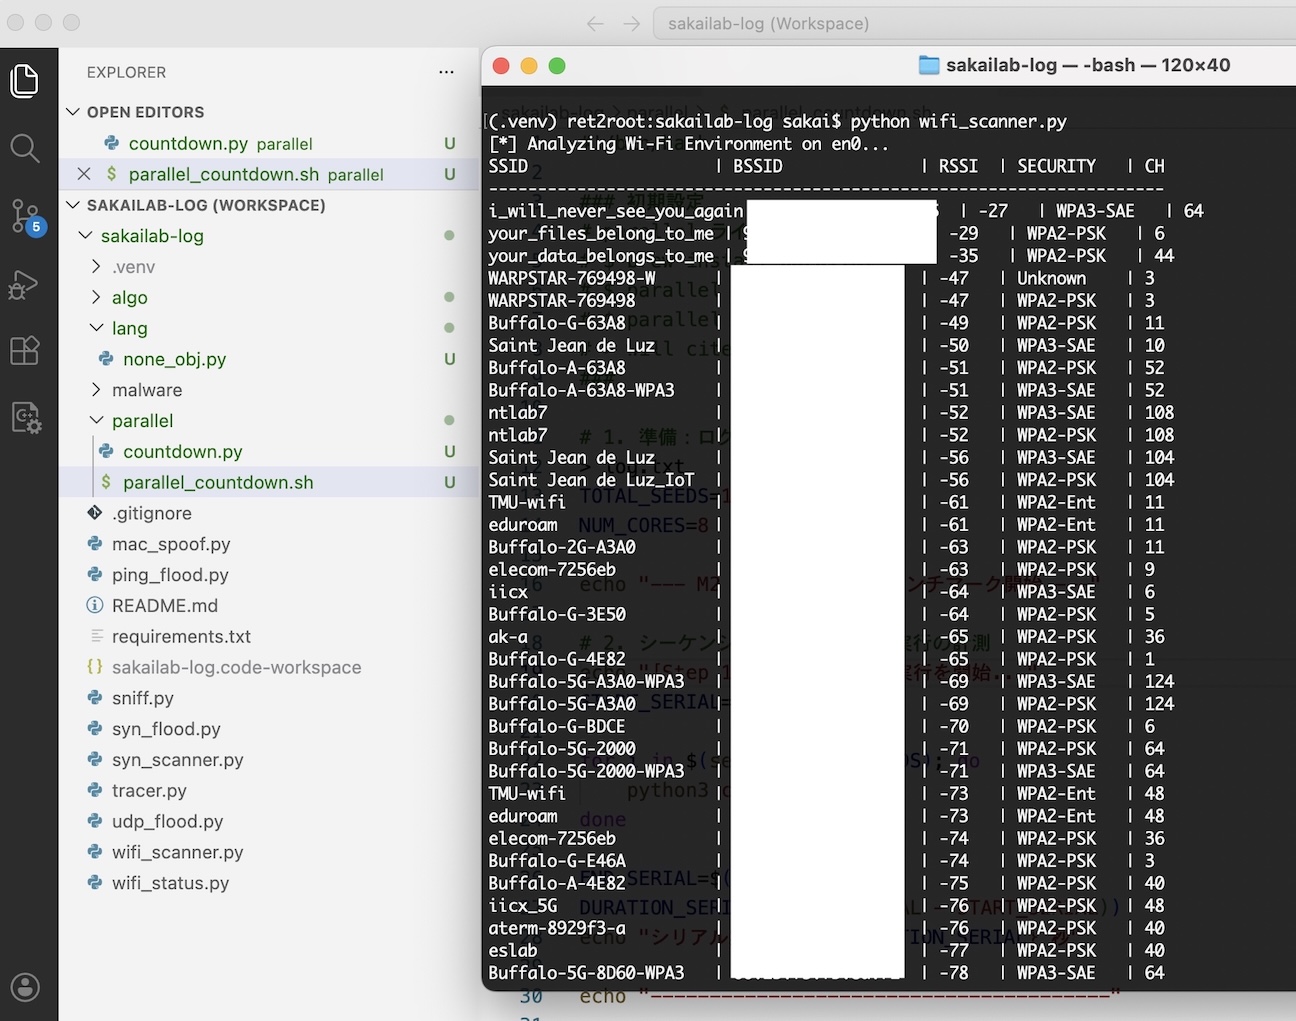
Task: Maximize the terminal window with green button
Action: [557, 66]
